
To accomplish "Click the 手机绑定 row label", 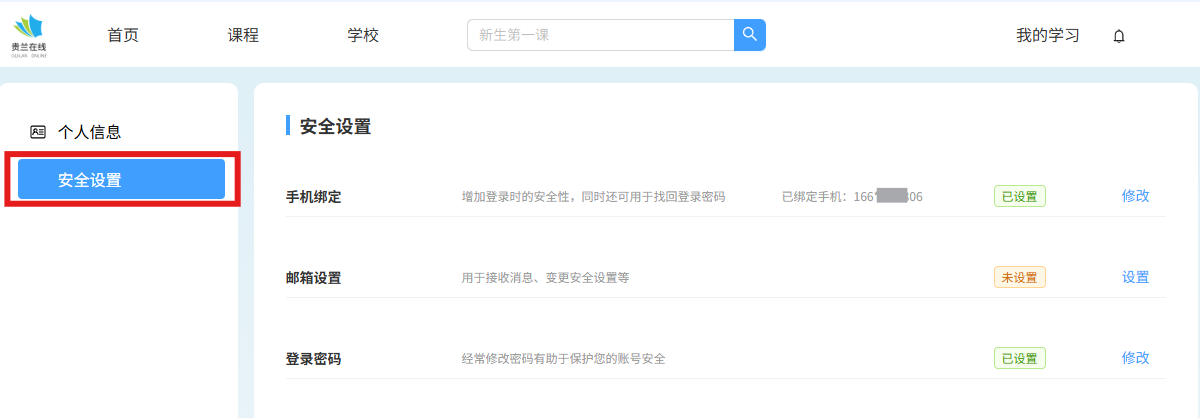I will pyautogui.click(x=313, y=197).
